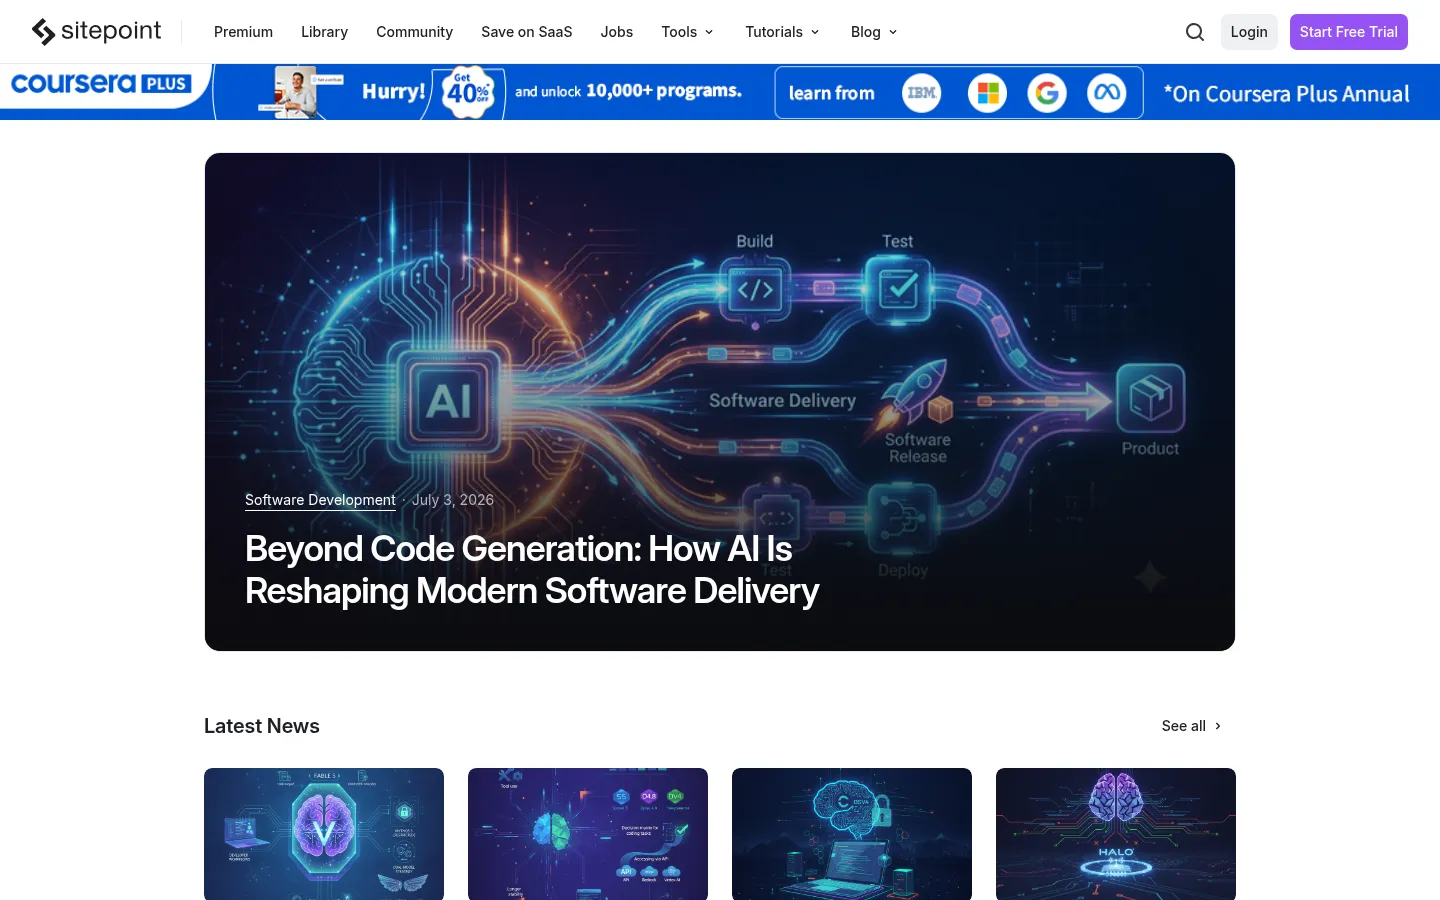
Task: Click the Google logo in banner
Action: (1047, 93)
